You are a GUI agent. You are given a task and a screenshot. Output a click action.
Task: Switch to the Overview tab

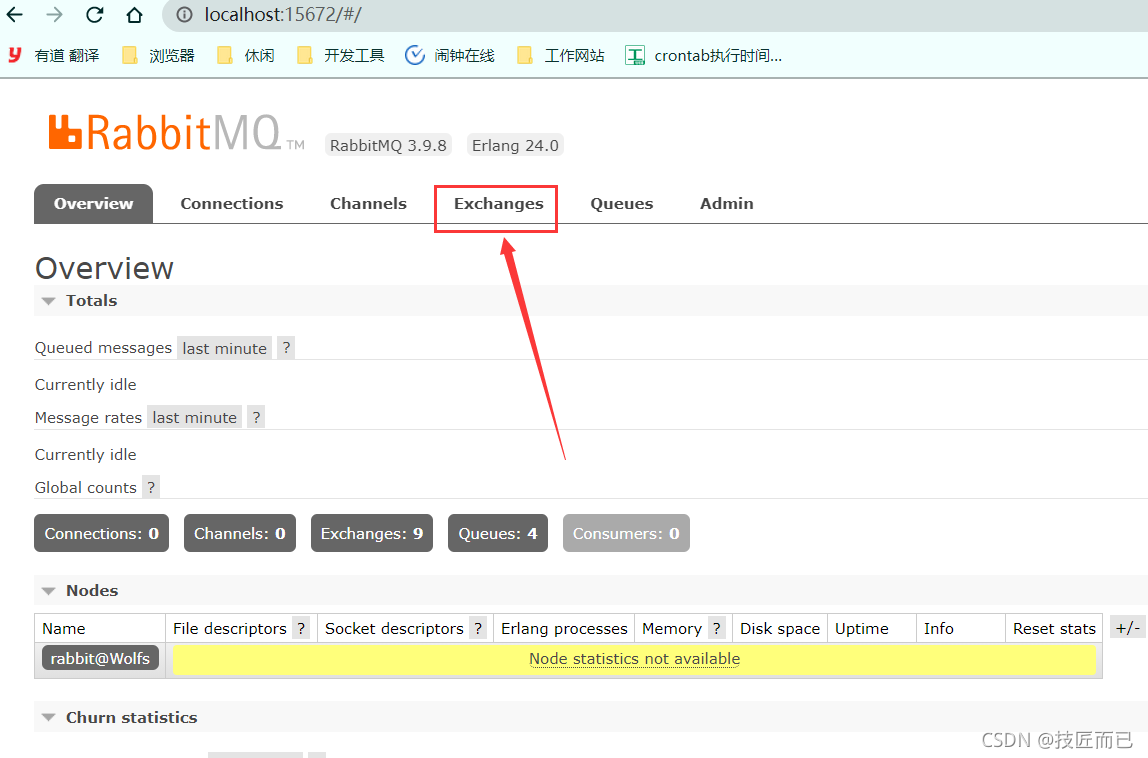[x=94, y=204]
